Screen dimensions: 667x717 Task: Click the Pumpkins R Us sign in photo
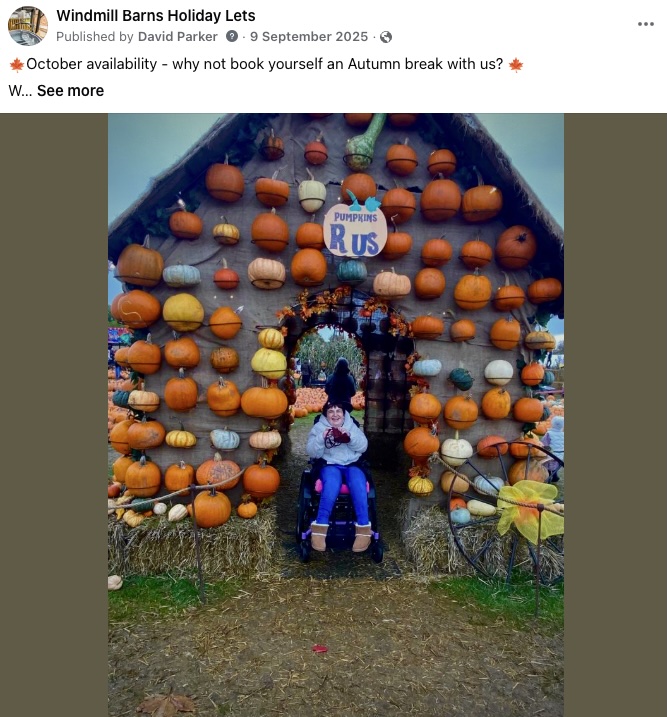pyautogui.click(x=355, y=230)
